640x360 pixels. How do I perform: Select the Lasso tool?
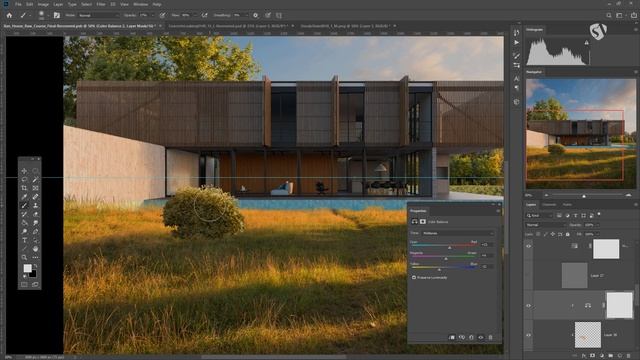24,179
